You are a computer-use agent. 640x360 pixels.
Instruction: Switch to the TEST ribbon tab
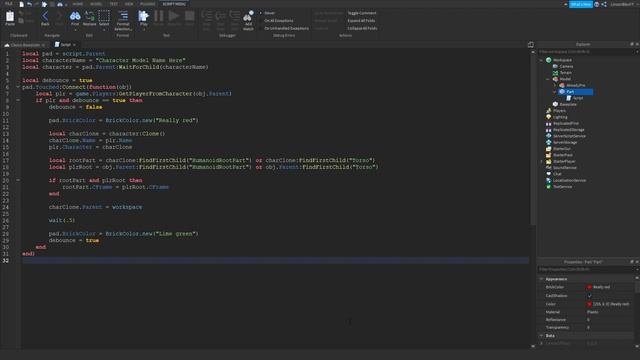click(114, 4)
